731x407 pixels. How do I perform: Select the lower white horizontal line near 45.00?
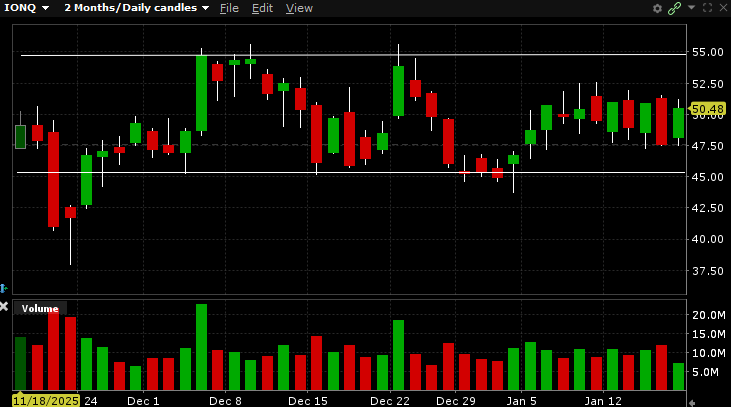(x=351, y=172)
